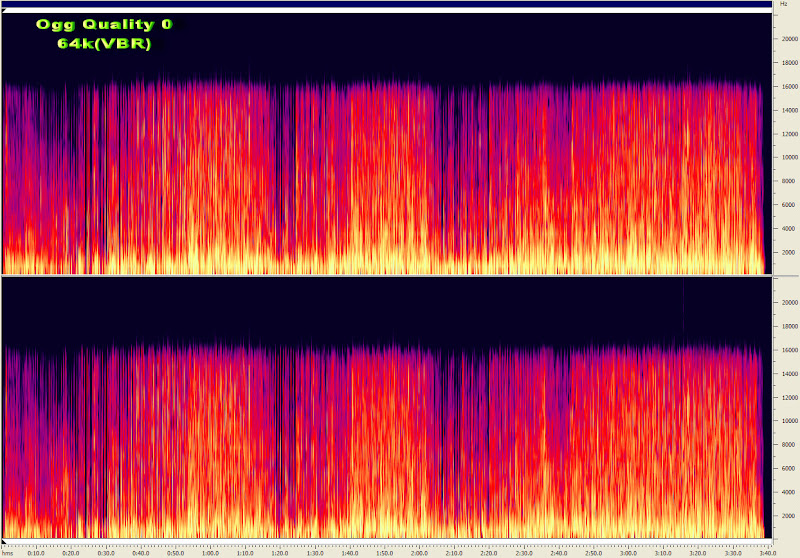This screenshot has width=800, height=558.
Task: Select 0:30.0 on the time ruler
Action: [105, 552]
